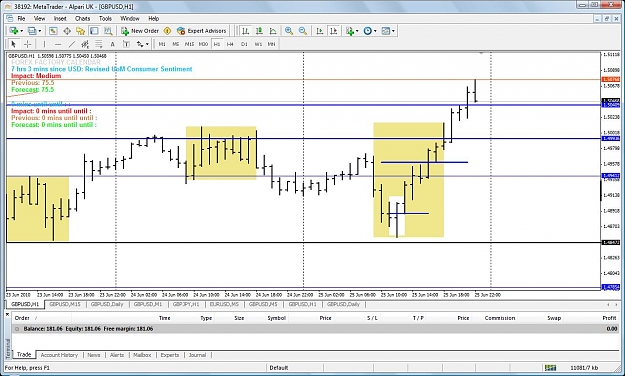Switch to the GBPUSD,M15 chart tab
The width and height of the screenshot is (625, 376).
[x=65, y=304]
